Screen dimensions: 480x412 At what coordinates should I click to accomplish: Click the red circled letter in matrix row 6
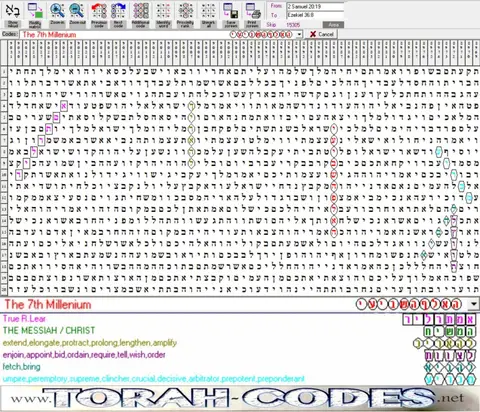pos(334,129)
